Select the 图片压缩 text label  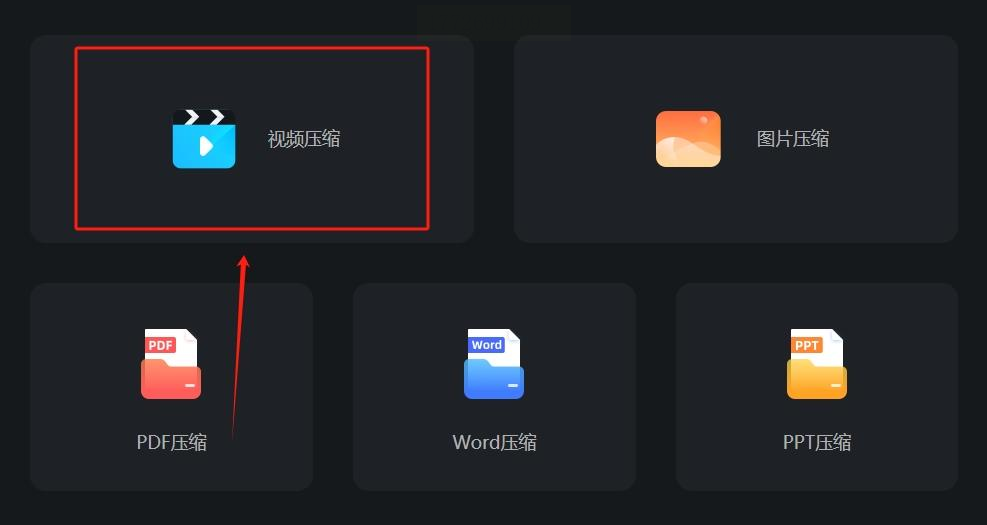click(x=792, y=139)
